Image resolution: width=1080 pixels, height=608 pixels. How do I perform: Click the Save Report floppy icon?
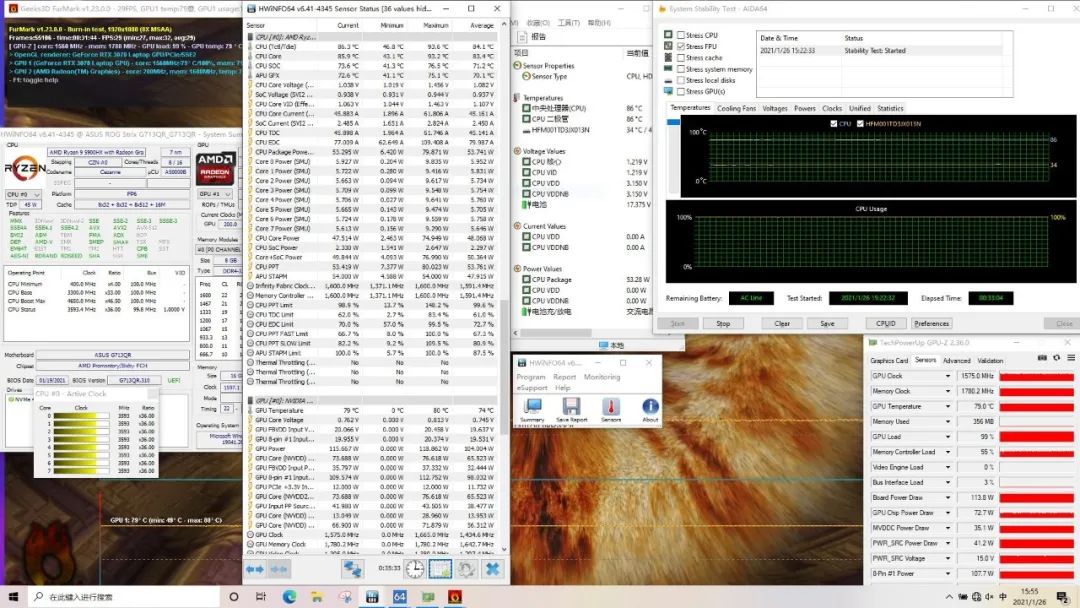click(571, 408)
